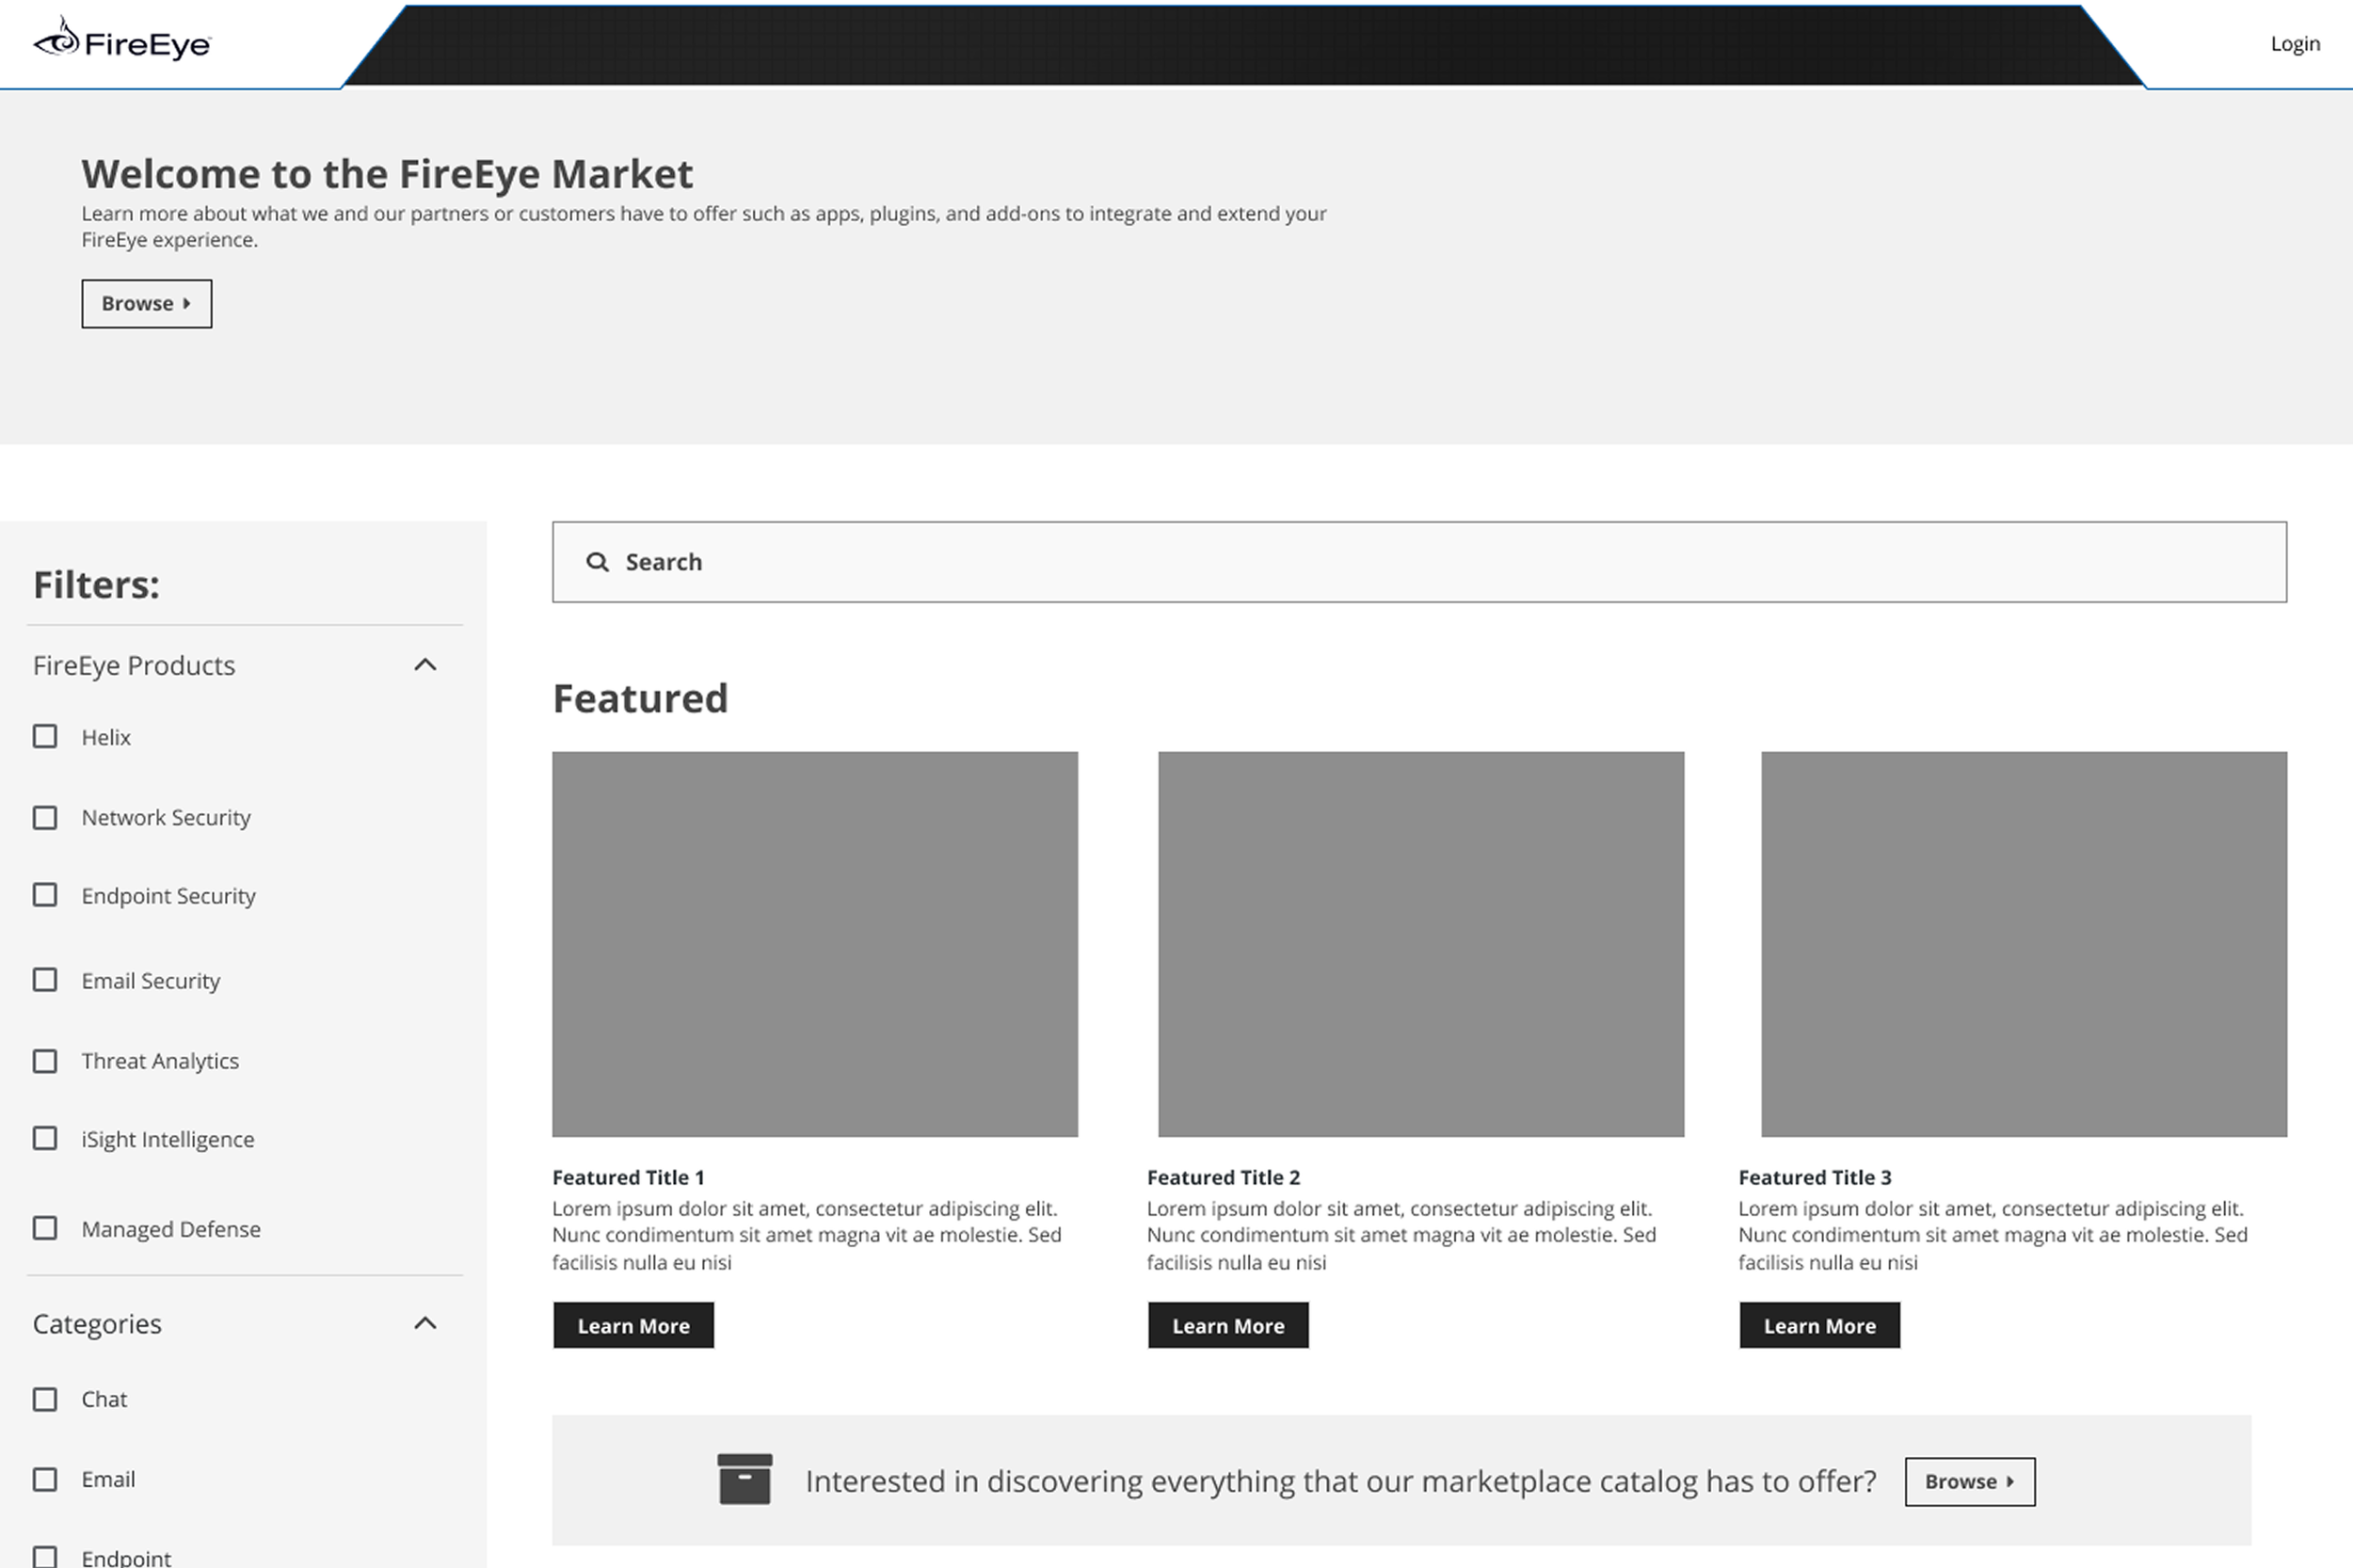Check the iSight Intelligence filter
The height and width of the screenshot is (1568, 2353).
[x=45, y=1139]
